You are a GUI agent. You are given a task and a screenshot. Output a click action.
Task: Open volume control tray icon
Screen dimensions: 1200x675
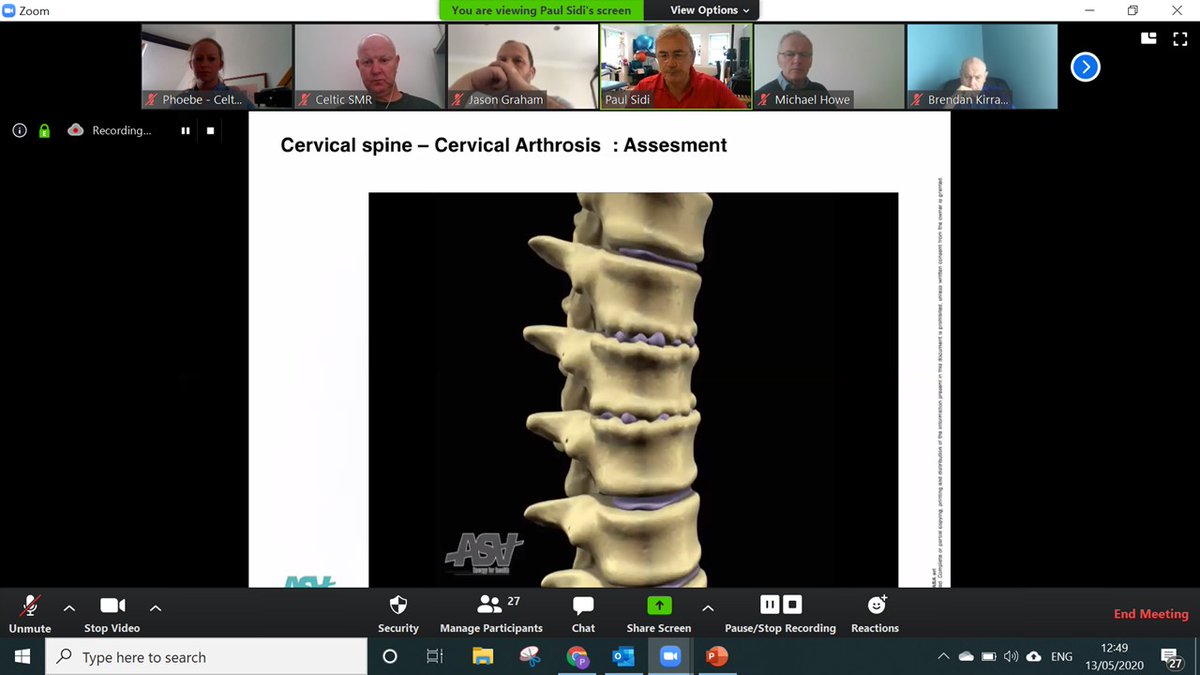(x=1011, y=656)
